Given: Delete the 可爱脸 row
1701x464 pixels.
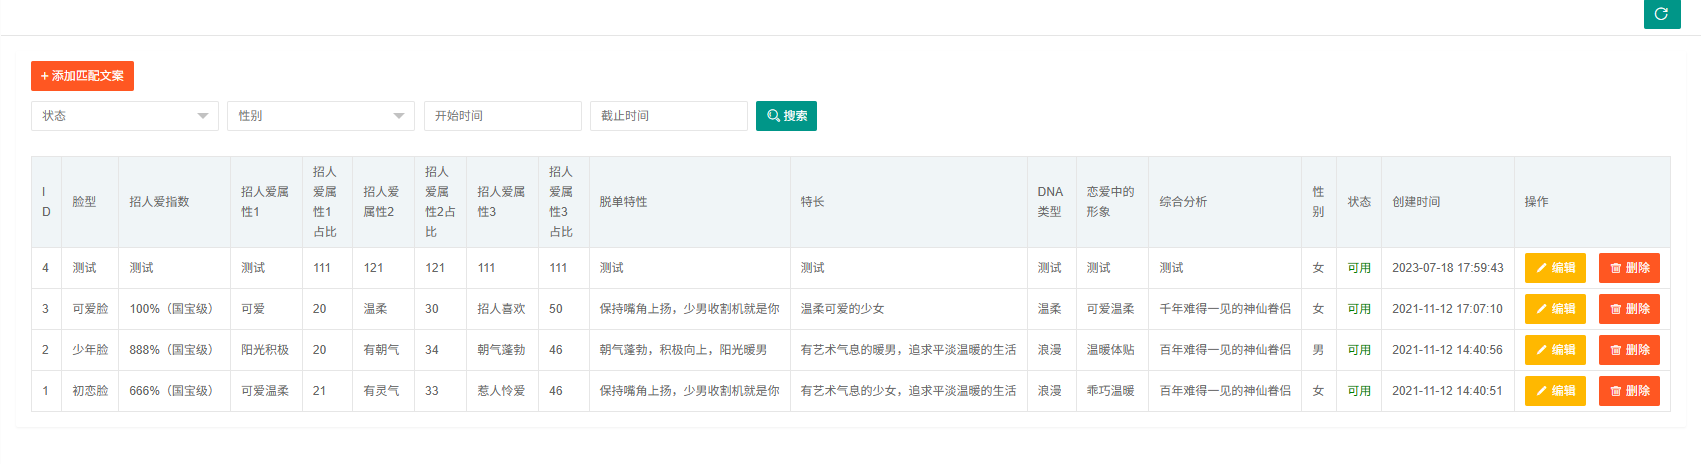Looking at the screenshot, I should [1629, 309].
